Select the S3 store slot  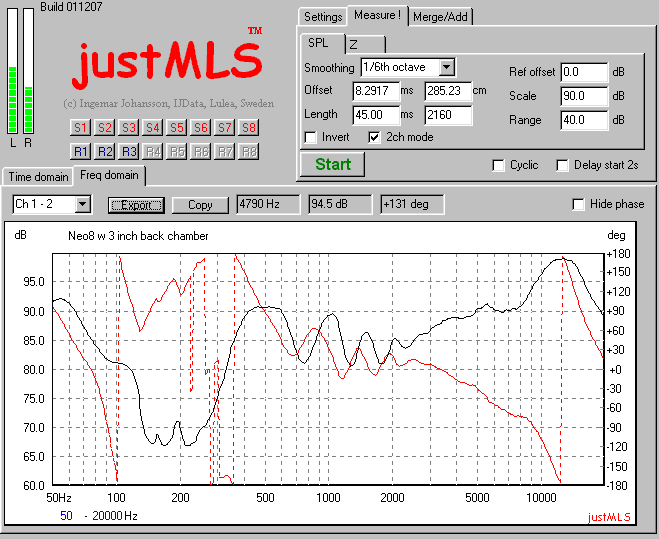(x=129, y=128)
